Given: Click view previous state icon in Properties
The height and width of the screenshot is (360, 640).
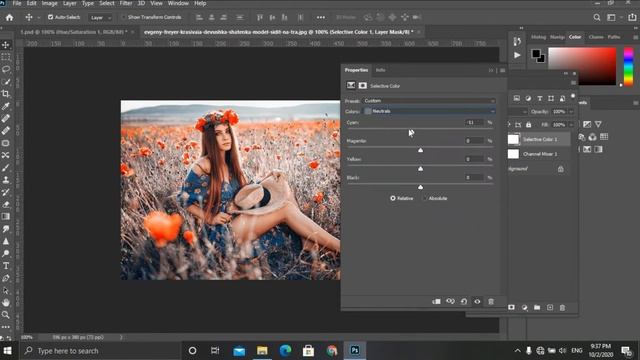Looking at the screenshot, I should coord(450,302).
